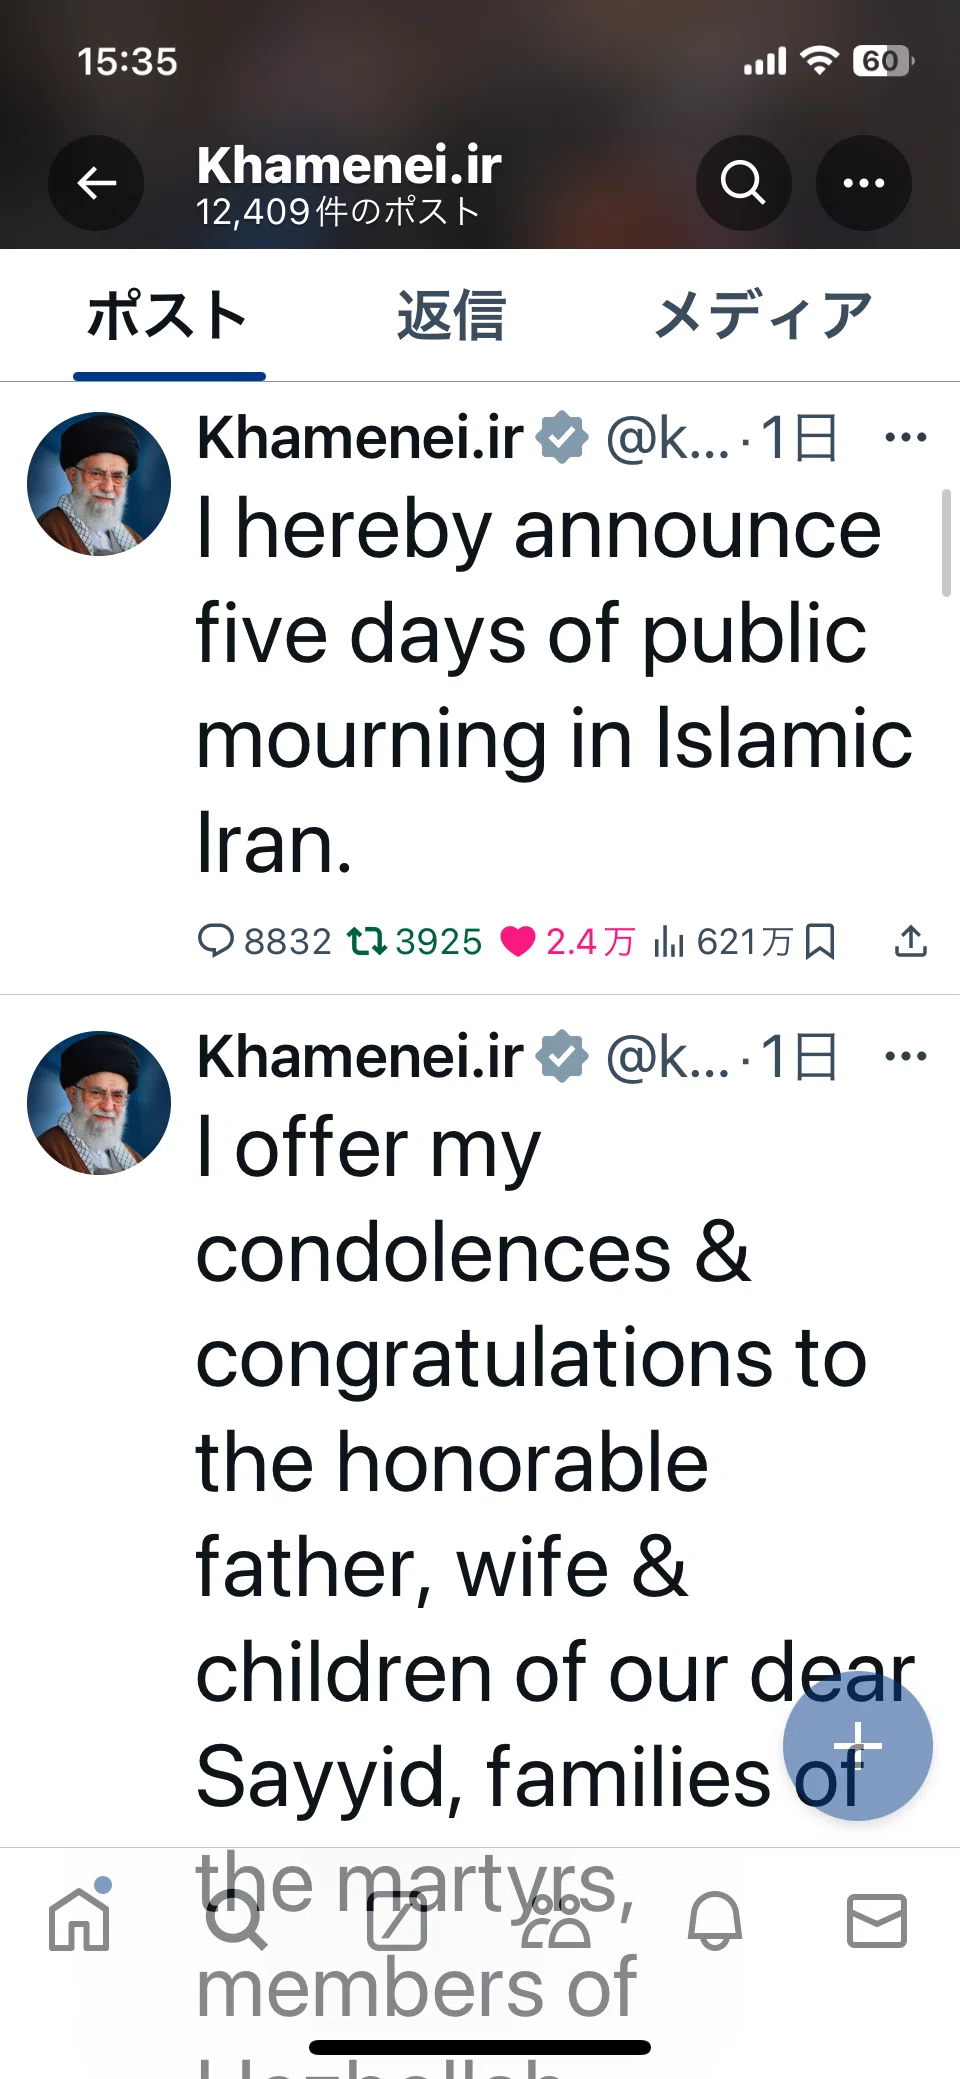
Task: View analytics of the mourning post
Action: coord(722,941)
